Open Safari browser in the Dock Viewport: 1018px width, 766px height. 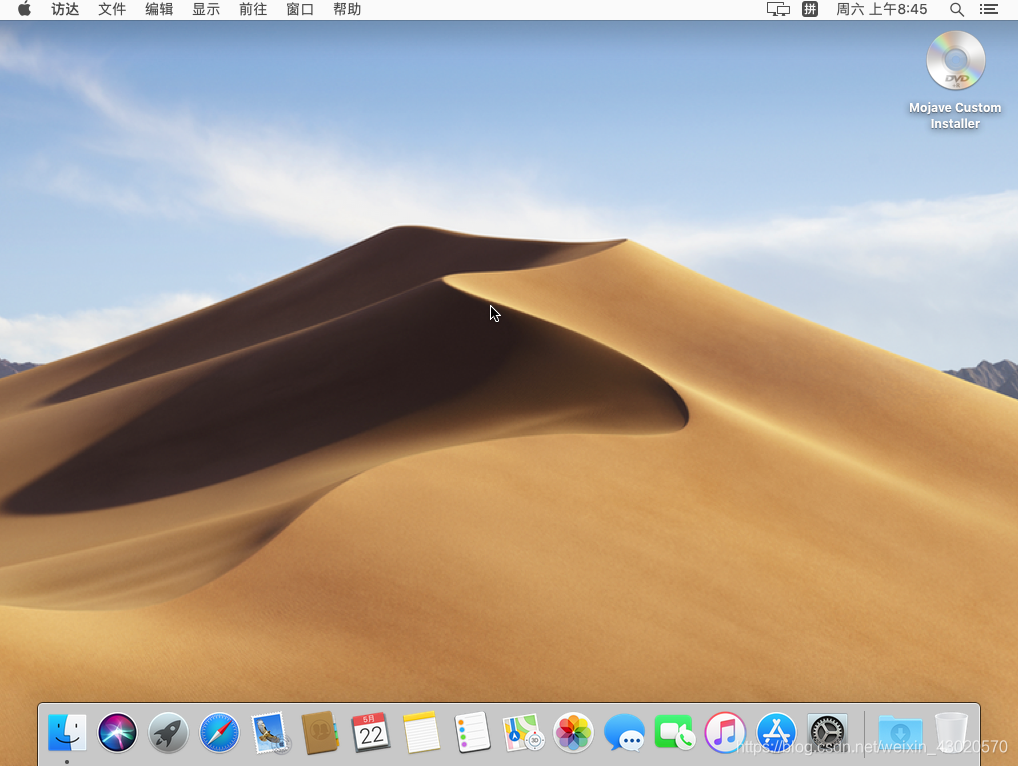[219, 733]
